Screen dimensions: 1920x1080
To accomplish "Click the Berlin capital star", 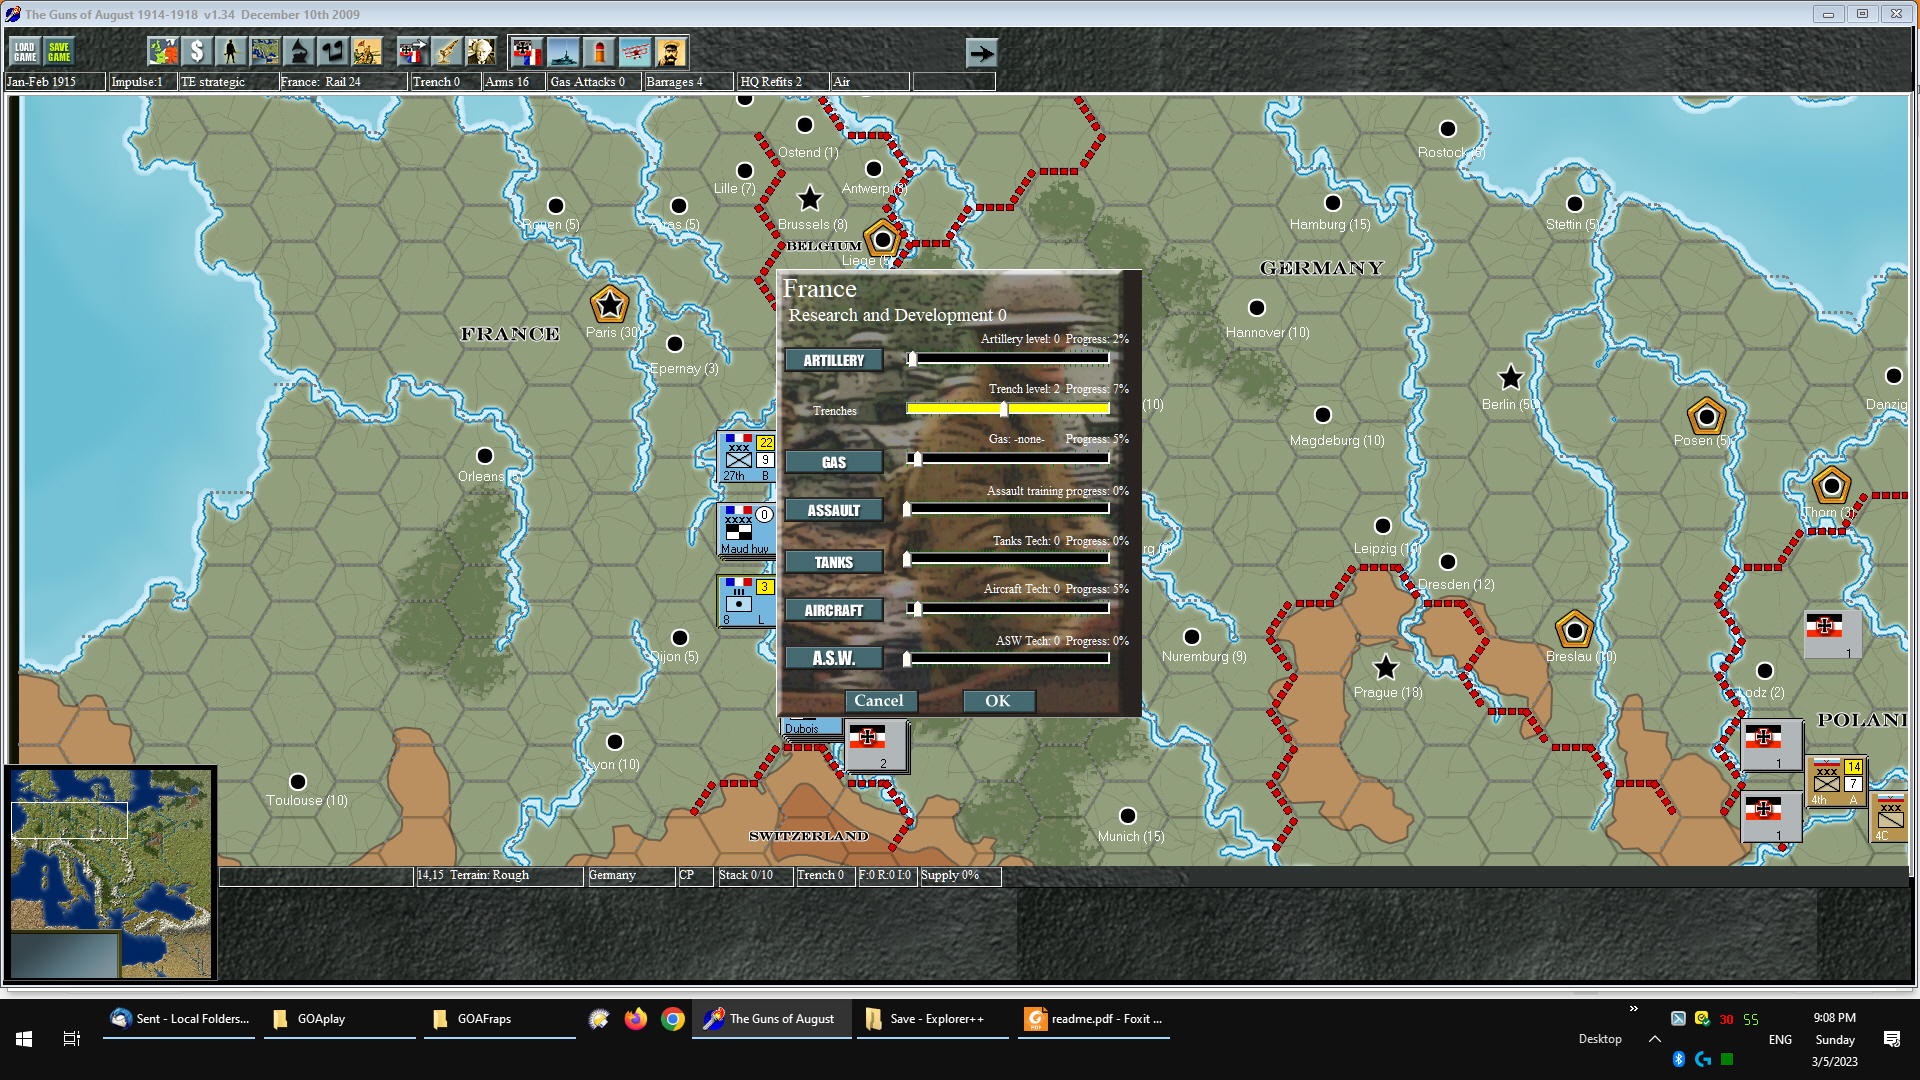I will (1510, 378).
